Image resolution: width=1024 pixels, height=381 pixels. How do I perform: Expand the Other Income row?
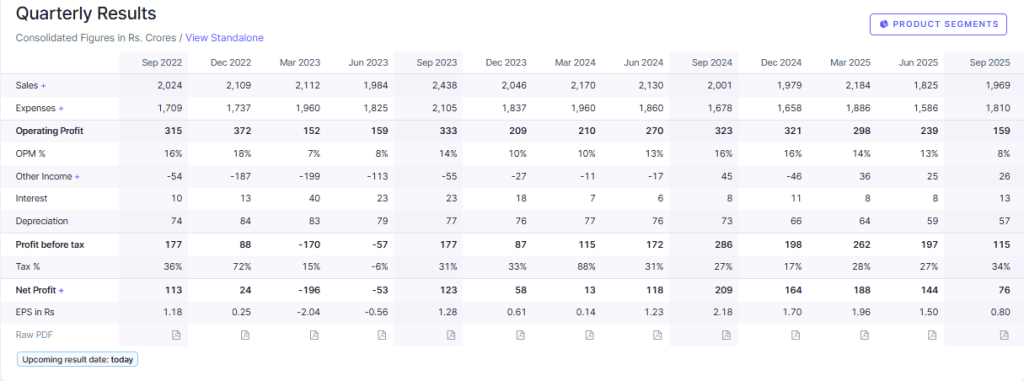(x=77, y=176)
